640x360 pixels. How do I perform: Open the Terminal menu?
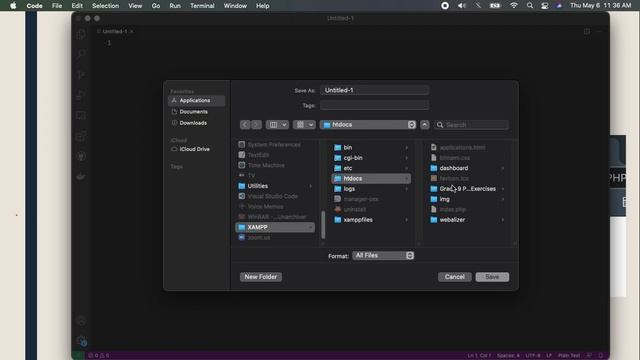[x=202, y=6]
